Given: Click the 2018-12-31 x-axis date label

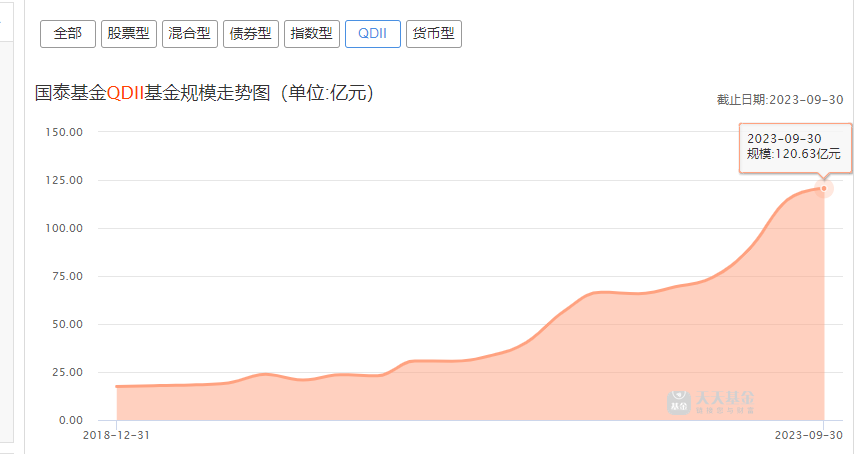Looking at the screenshot, I should [116, 435].
